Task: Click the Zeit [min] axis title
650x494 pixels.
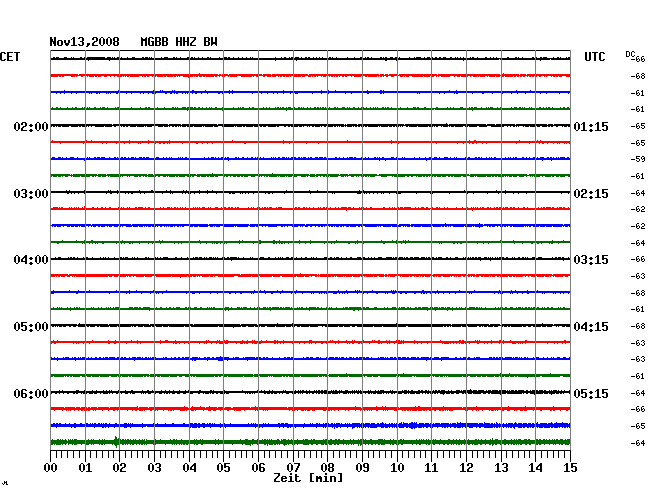Action: pos(308,478)
